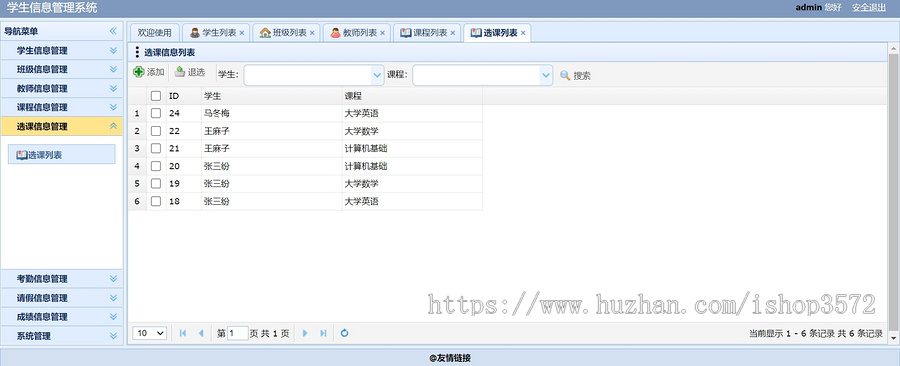Click 安全退出 logout link
The width and height of the screenshot is (900, 366).
868,8
